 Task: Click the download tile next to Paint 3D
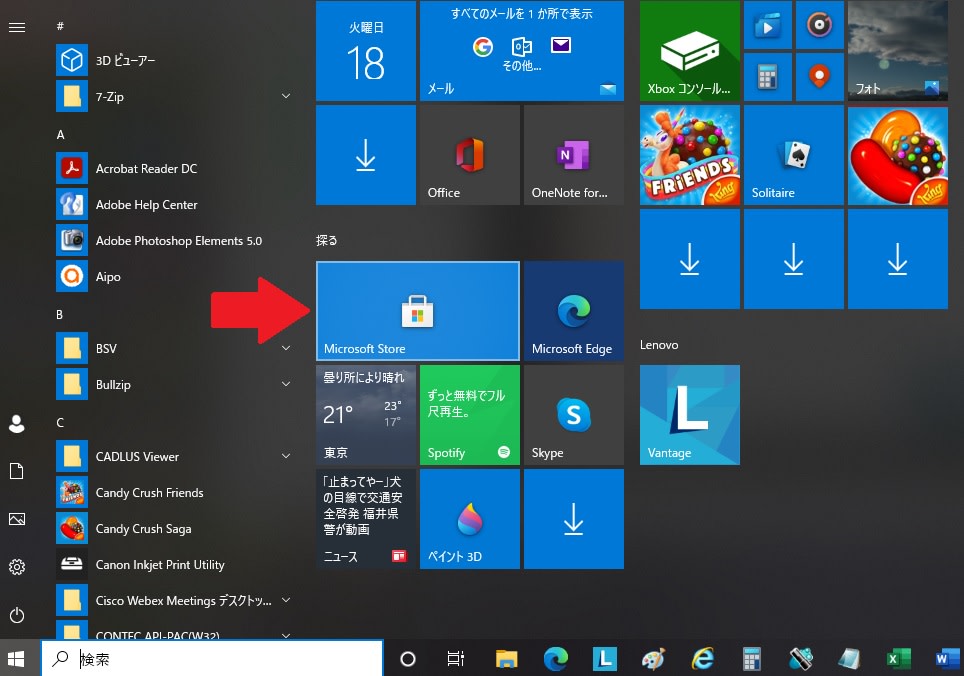(x=574, y=519)
